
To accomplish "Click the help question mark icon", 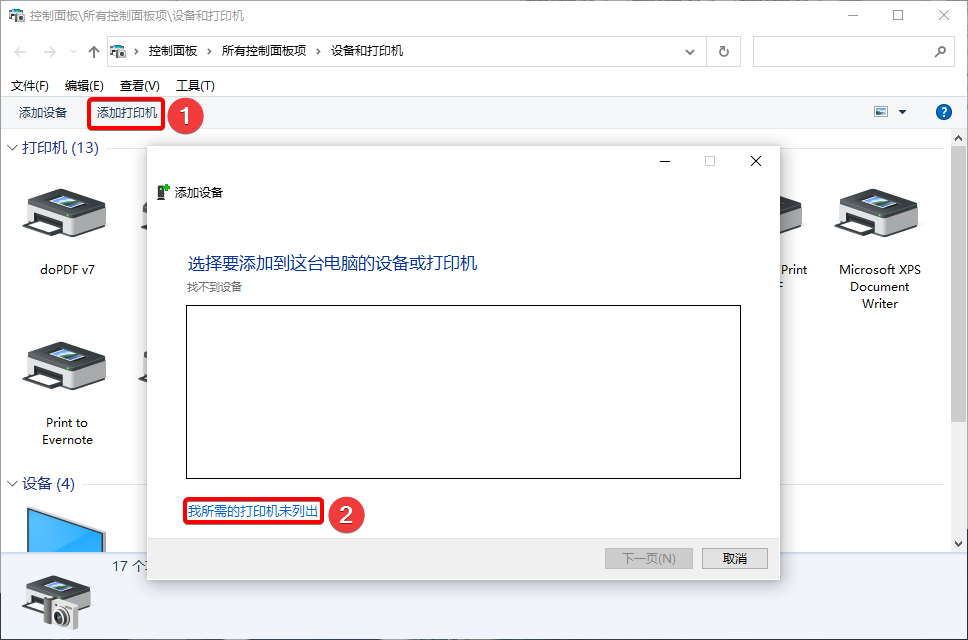I will click(x=943, y=112).
